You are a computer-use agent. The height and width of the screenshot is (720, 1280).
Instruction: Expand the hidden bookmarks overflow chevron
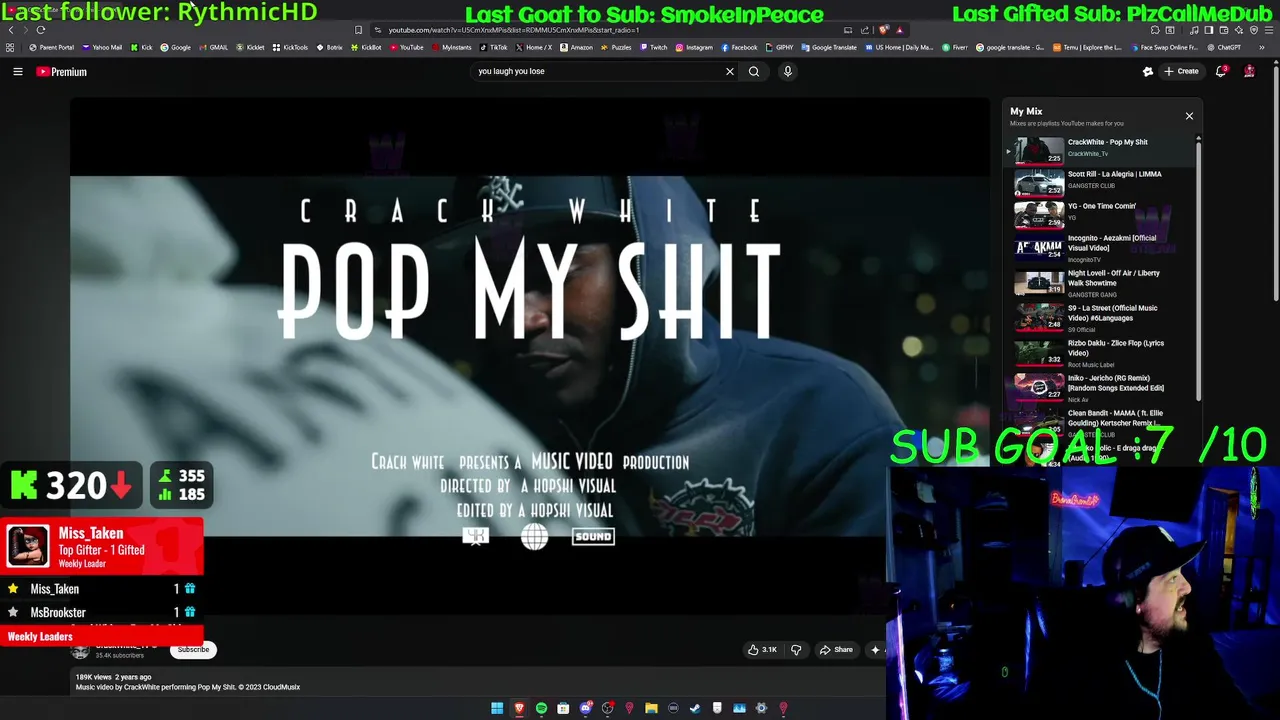[1262, 47]
